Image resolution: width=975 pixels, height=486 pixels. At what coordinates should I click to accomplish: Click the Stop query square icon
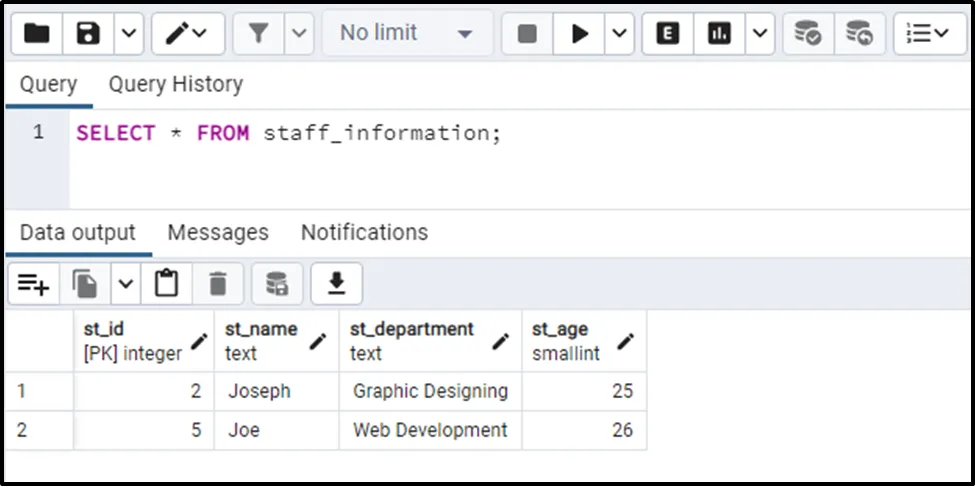coord(527,34)
